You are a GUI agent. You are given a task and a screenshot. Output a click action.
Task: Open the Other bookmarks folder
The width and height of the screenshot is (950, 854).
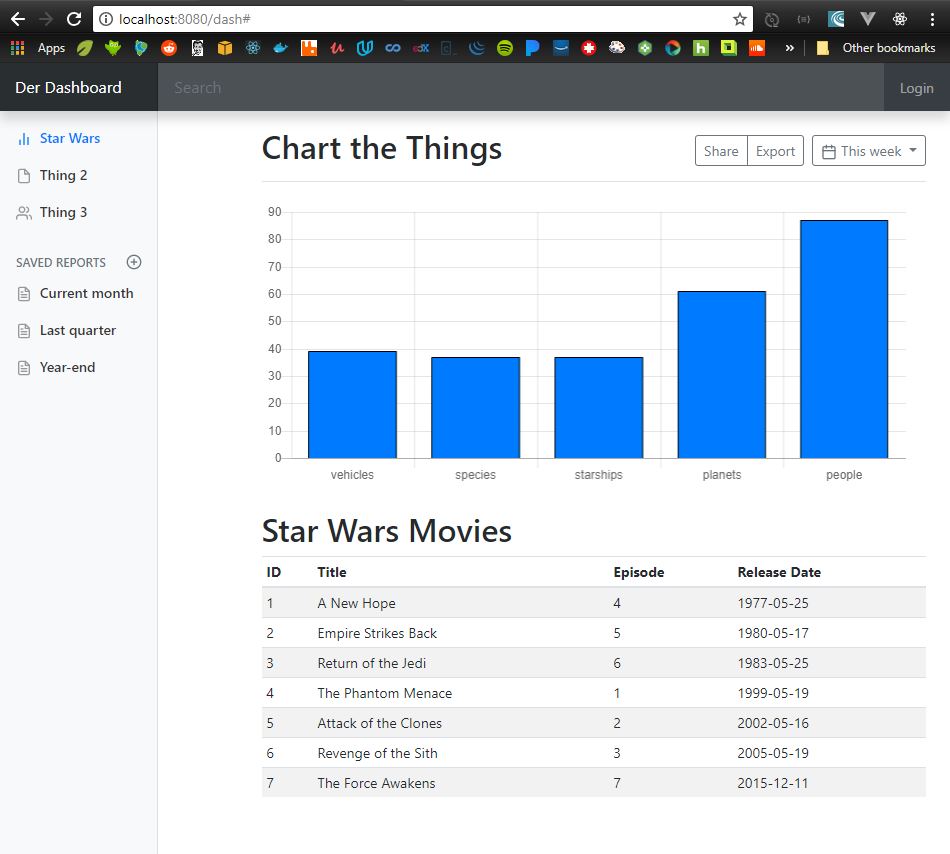click(876, 48)
